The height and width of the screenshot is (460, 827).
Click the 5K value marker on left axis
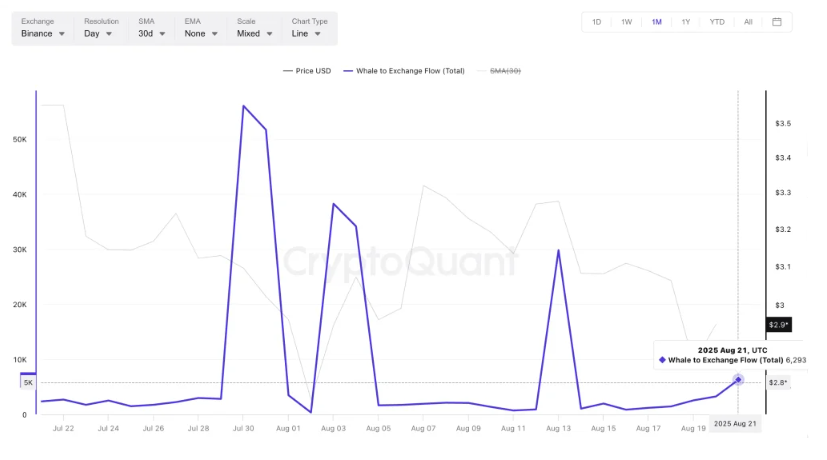27,382
